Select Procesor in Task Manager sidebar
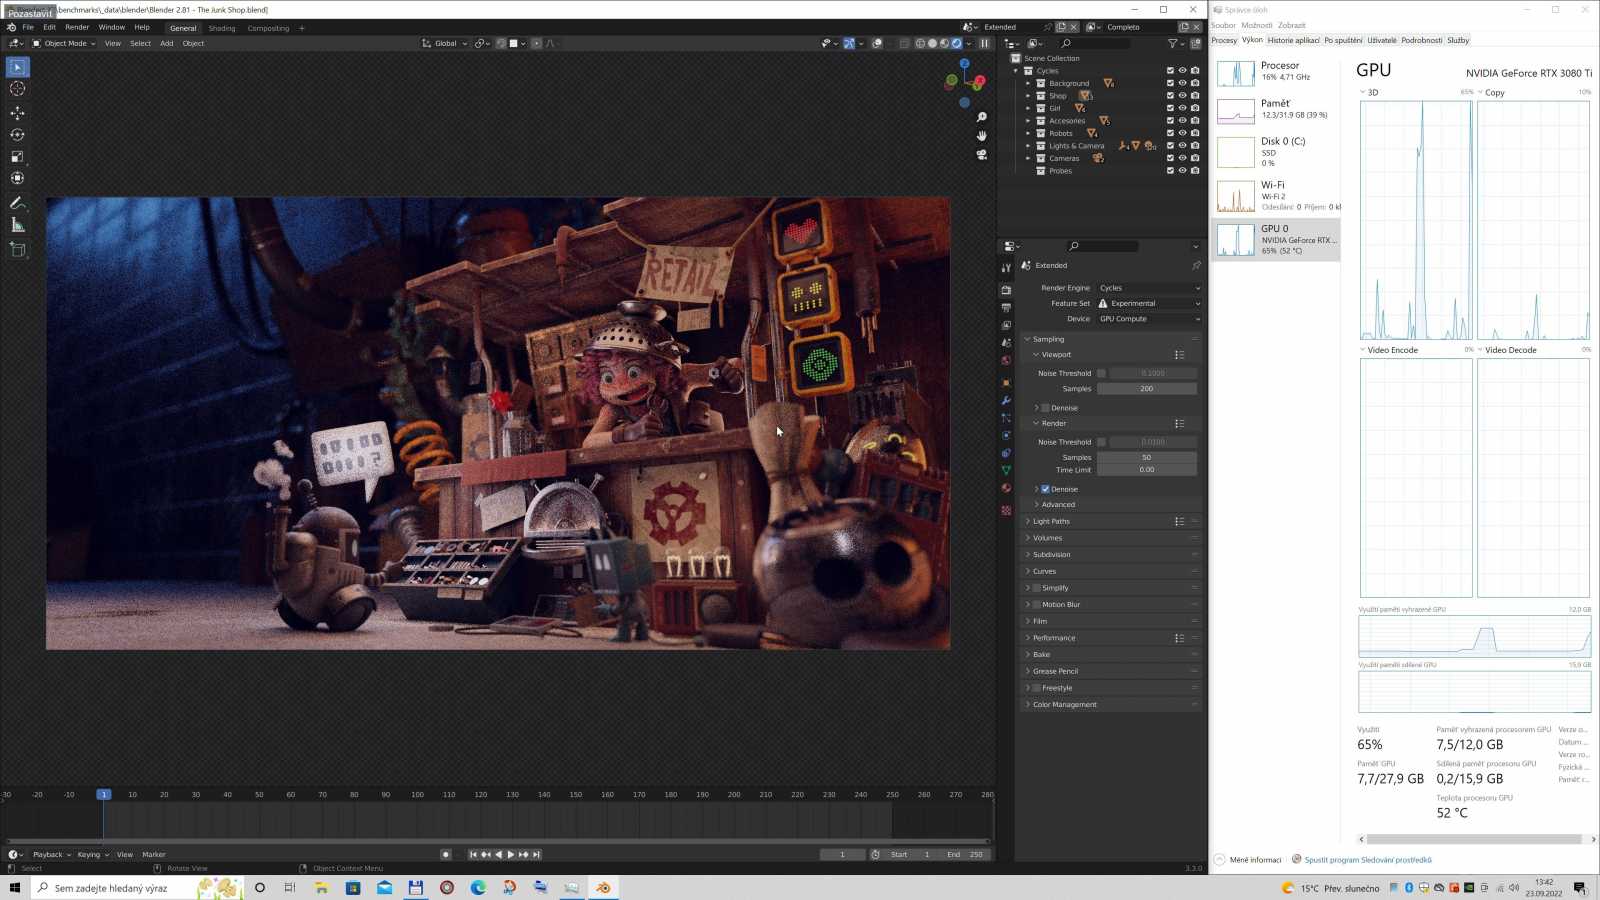This screenshot has width=1600, height=900. pyautogui.click(x=1276, y=72)
